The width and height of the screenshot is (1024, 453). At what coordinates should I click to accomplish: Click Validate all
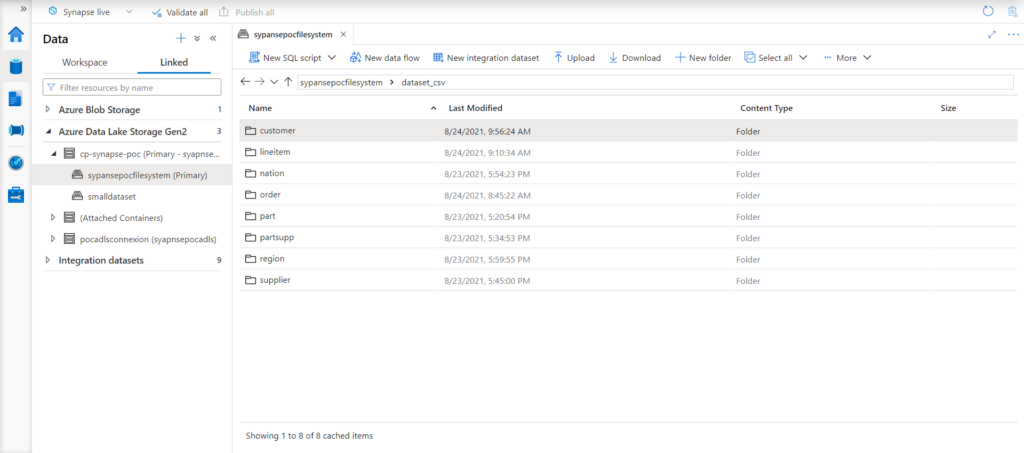pyautogui.click(x=179, y=12)
